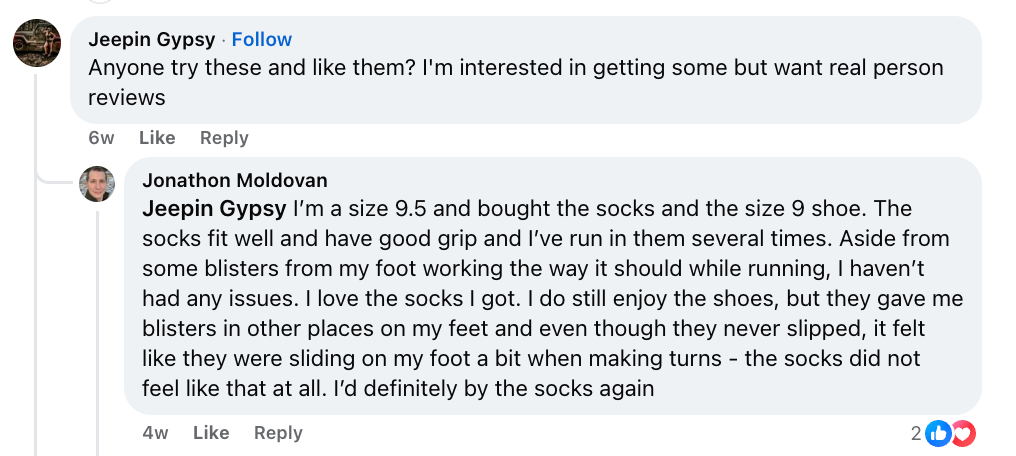Click the red heart reaction icon
This screenshot has height=456, width=1016.
[962, 433]
